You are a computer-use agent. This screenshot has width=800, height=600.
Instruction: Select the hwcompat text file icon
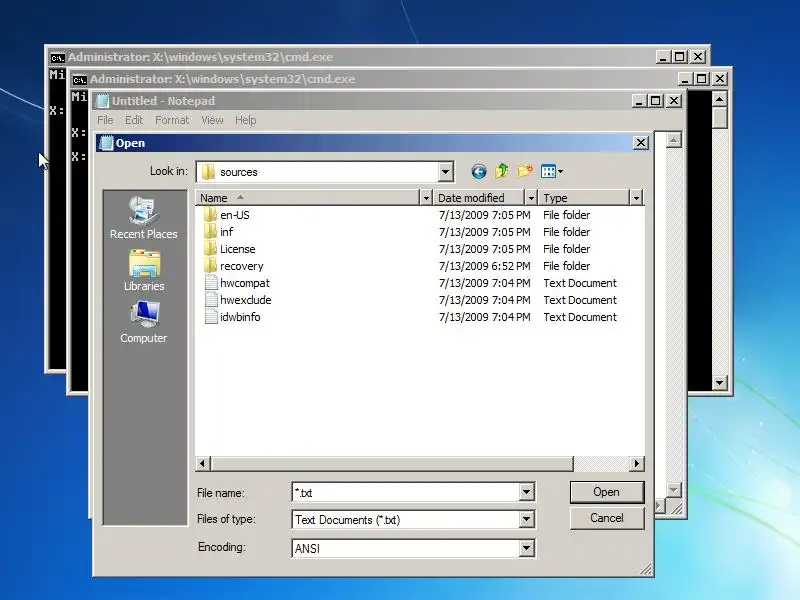[211, 283]
